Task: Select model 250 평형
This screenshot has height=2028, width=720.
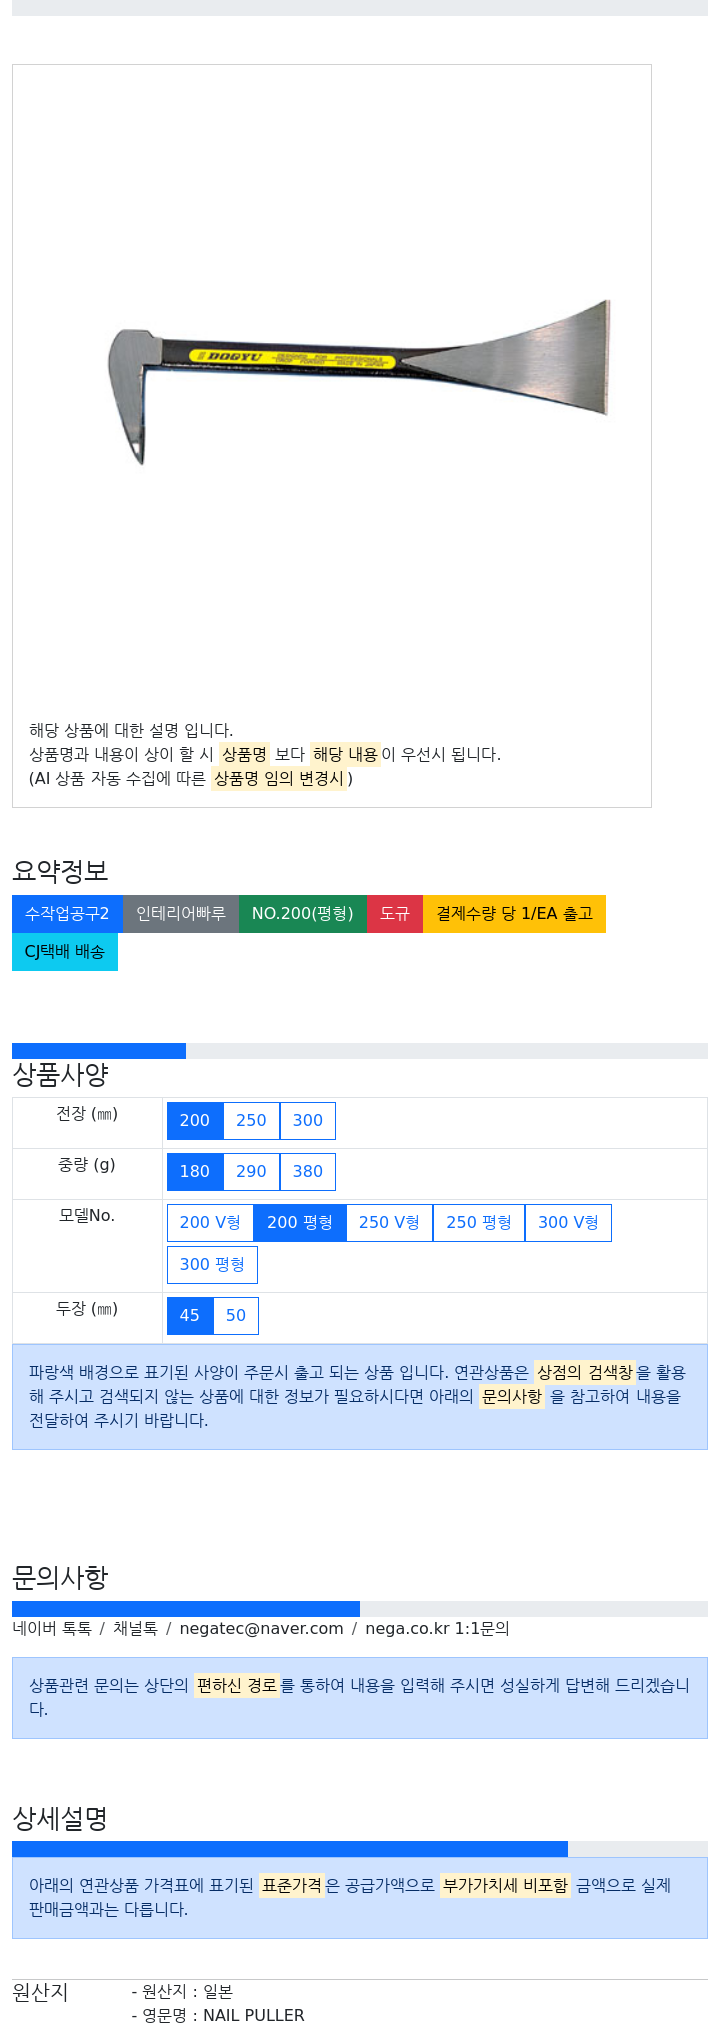Action: pos(479,1223)
